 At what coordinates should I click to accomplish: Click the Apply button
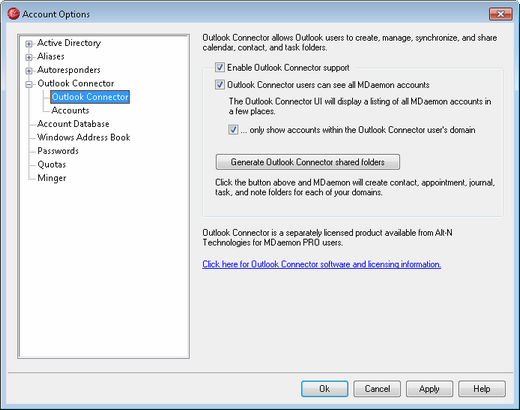[x=429, y=389]
